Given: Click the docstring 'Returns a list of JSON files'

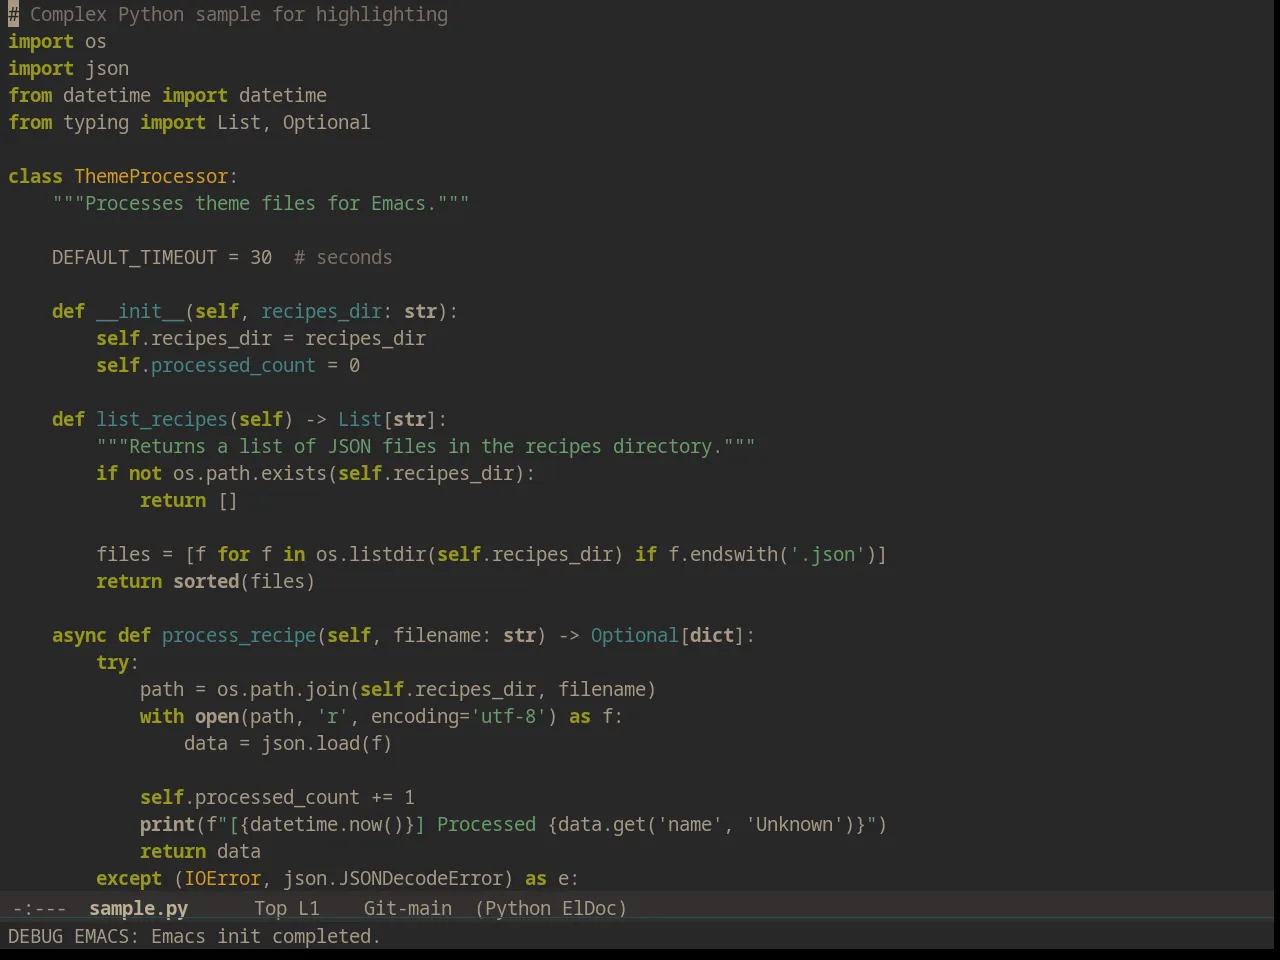Looking at the screenshot, I should pyautogui.click(x=425, y=446).
